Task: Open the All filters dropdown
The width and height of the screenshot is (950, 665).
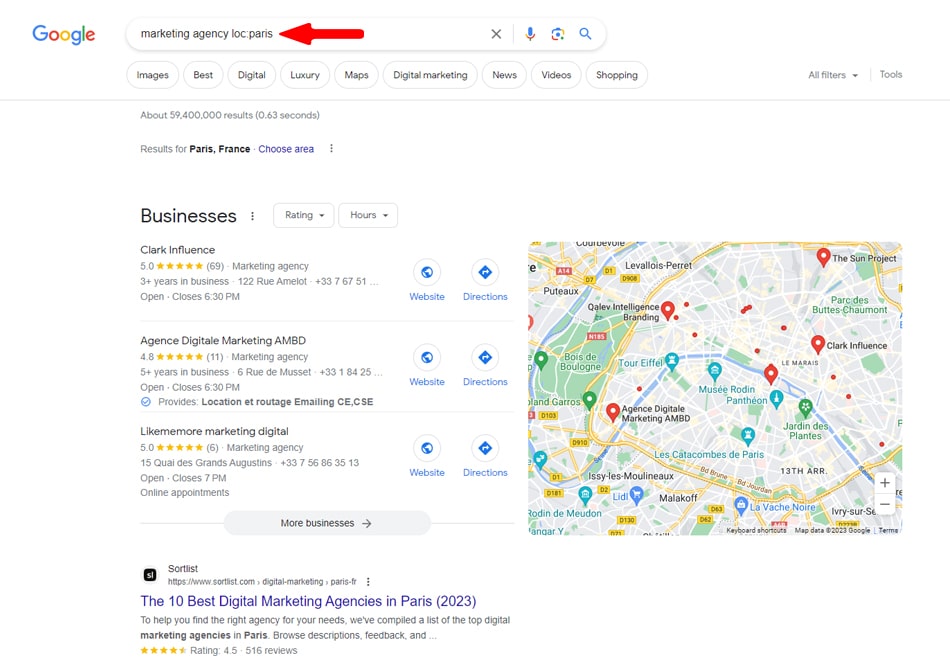Action: point(833,75)
